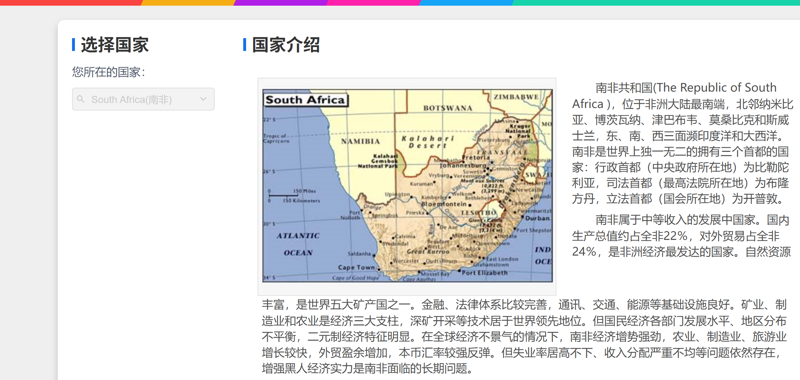Click the chevron arrow of country selector
This screenshot has width=800, height=380.
click(x=203, y=99)
